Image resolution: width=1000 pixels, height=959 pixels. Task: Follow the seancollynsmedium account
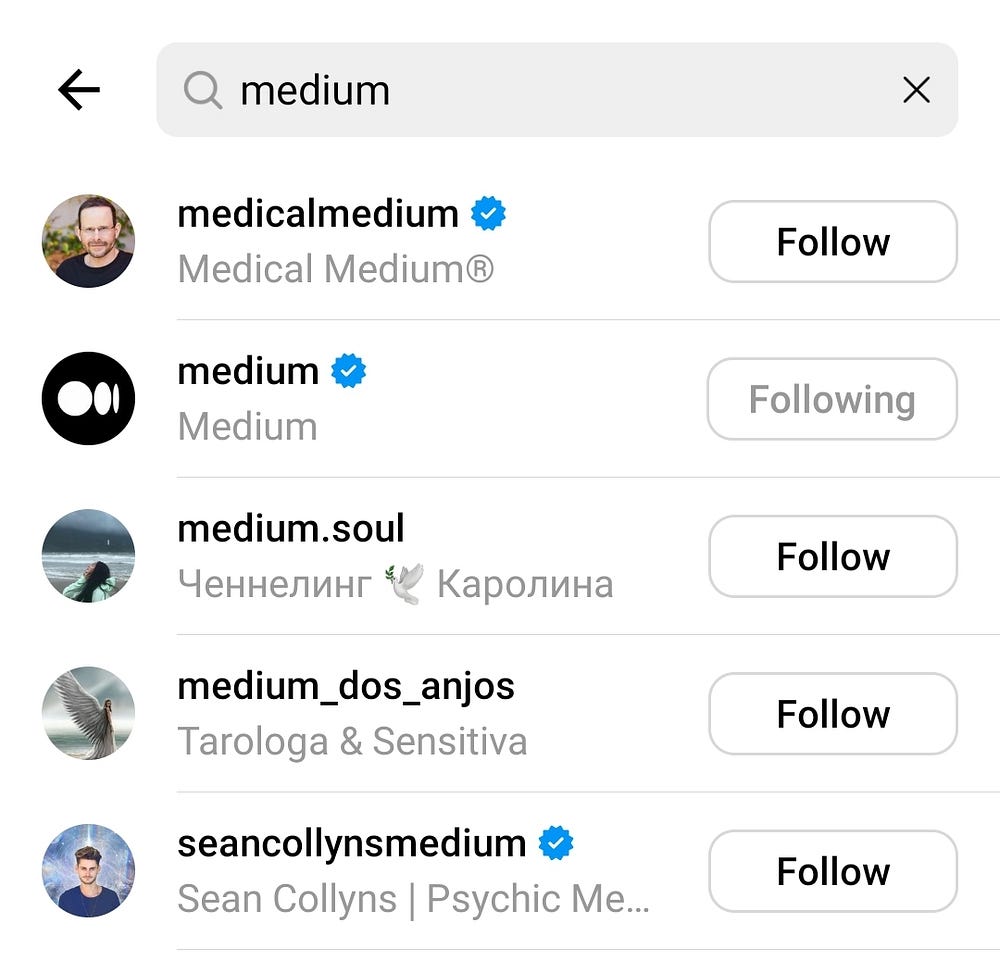833,871
